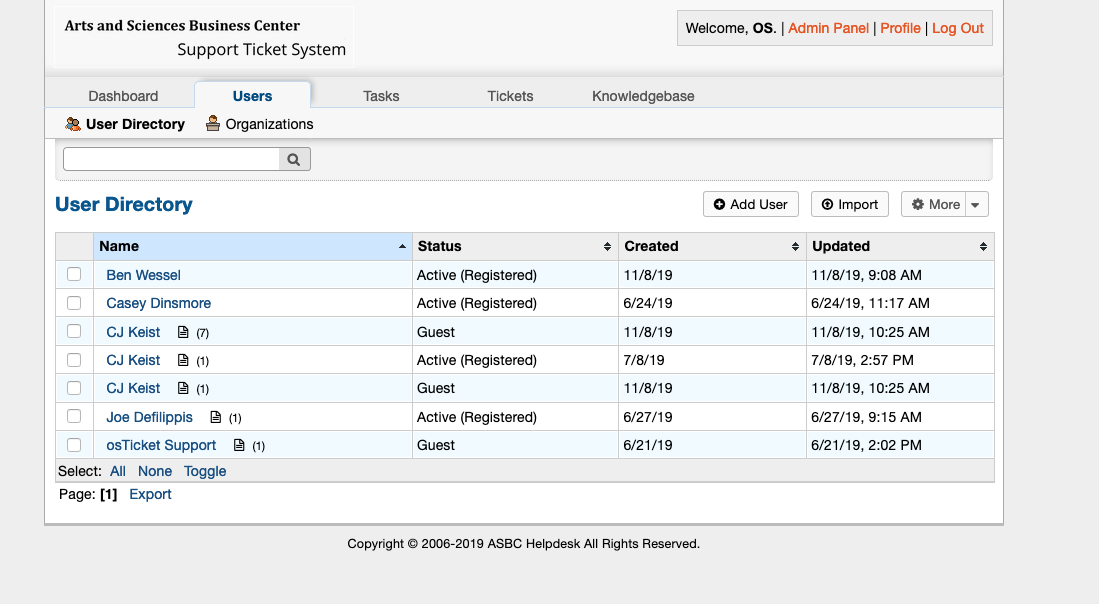Click the Export link

[150, 494]
